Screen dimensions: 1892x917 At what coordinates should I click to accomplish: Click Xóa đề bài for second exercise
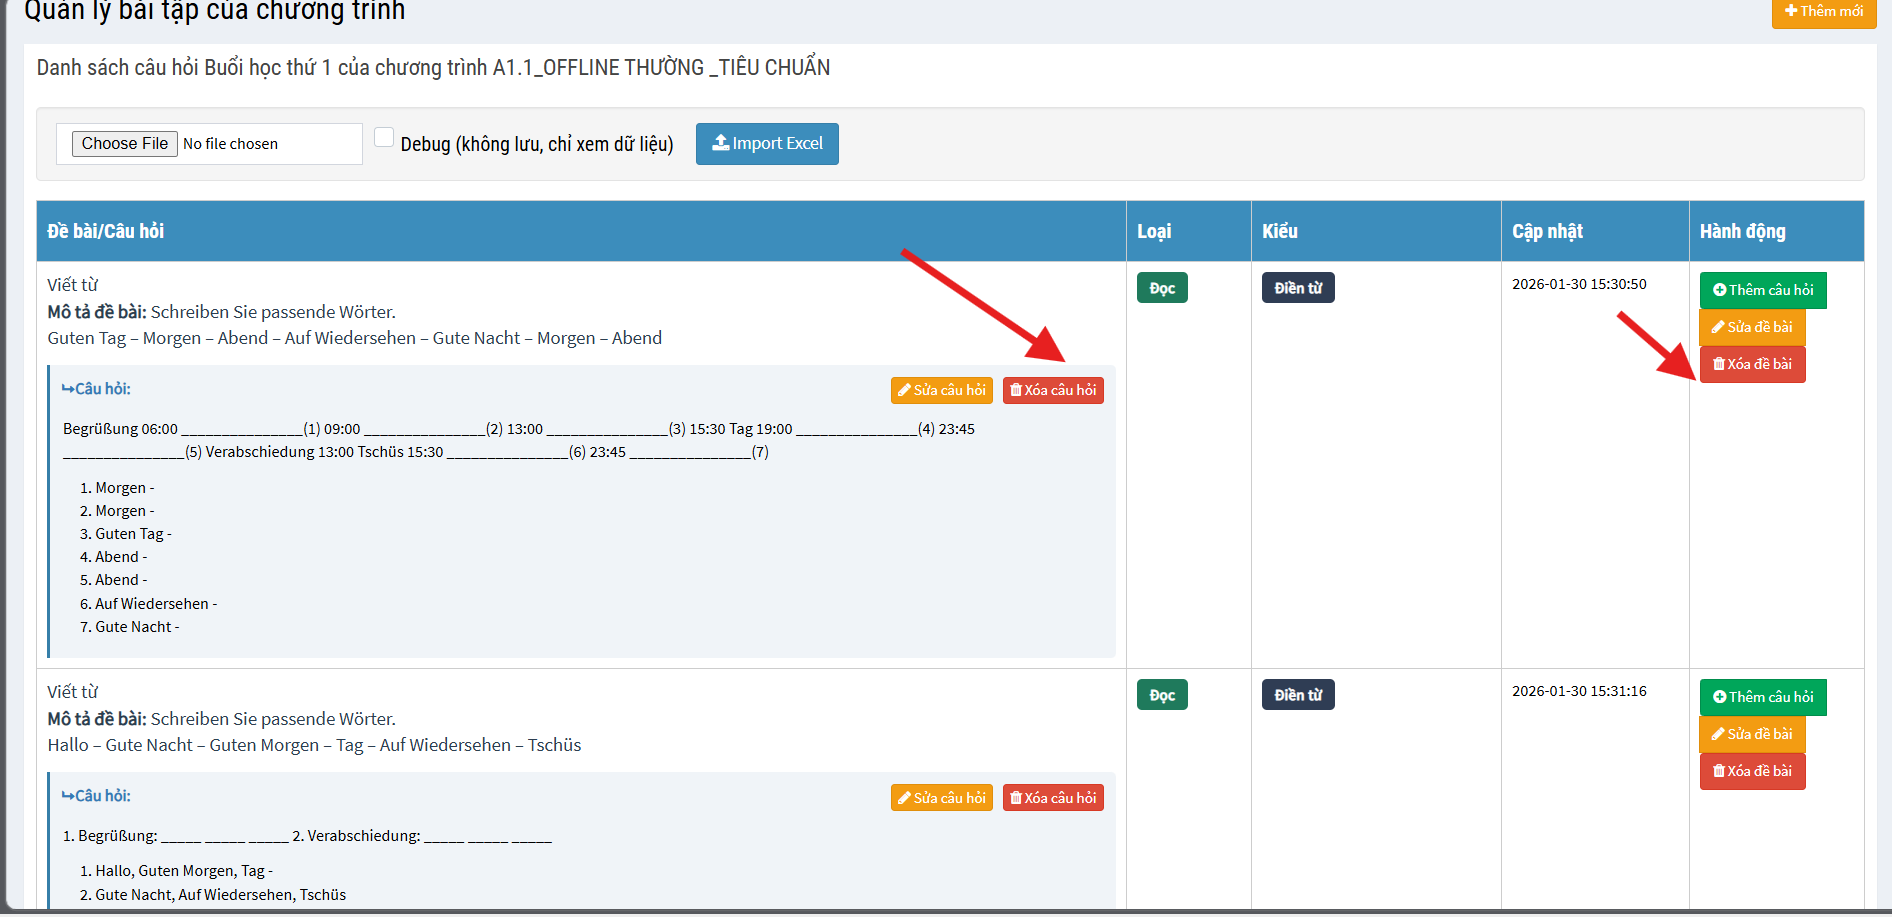1752,771
